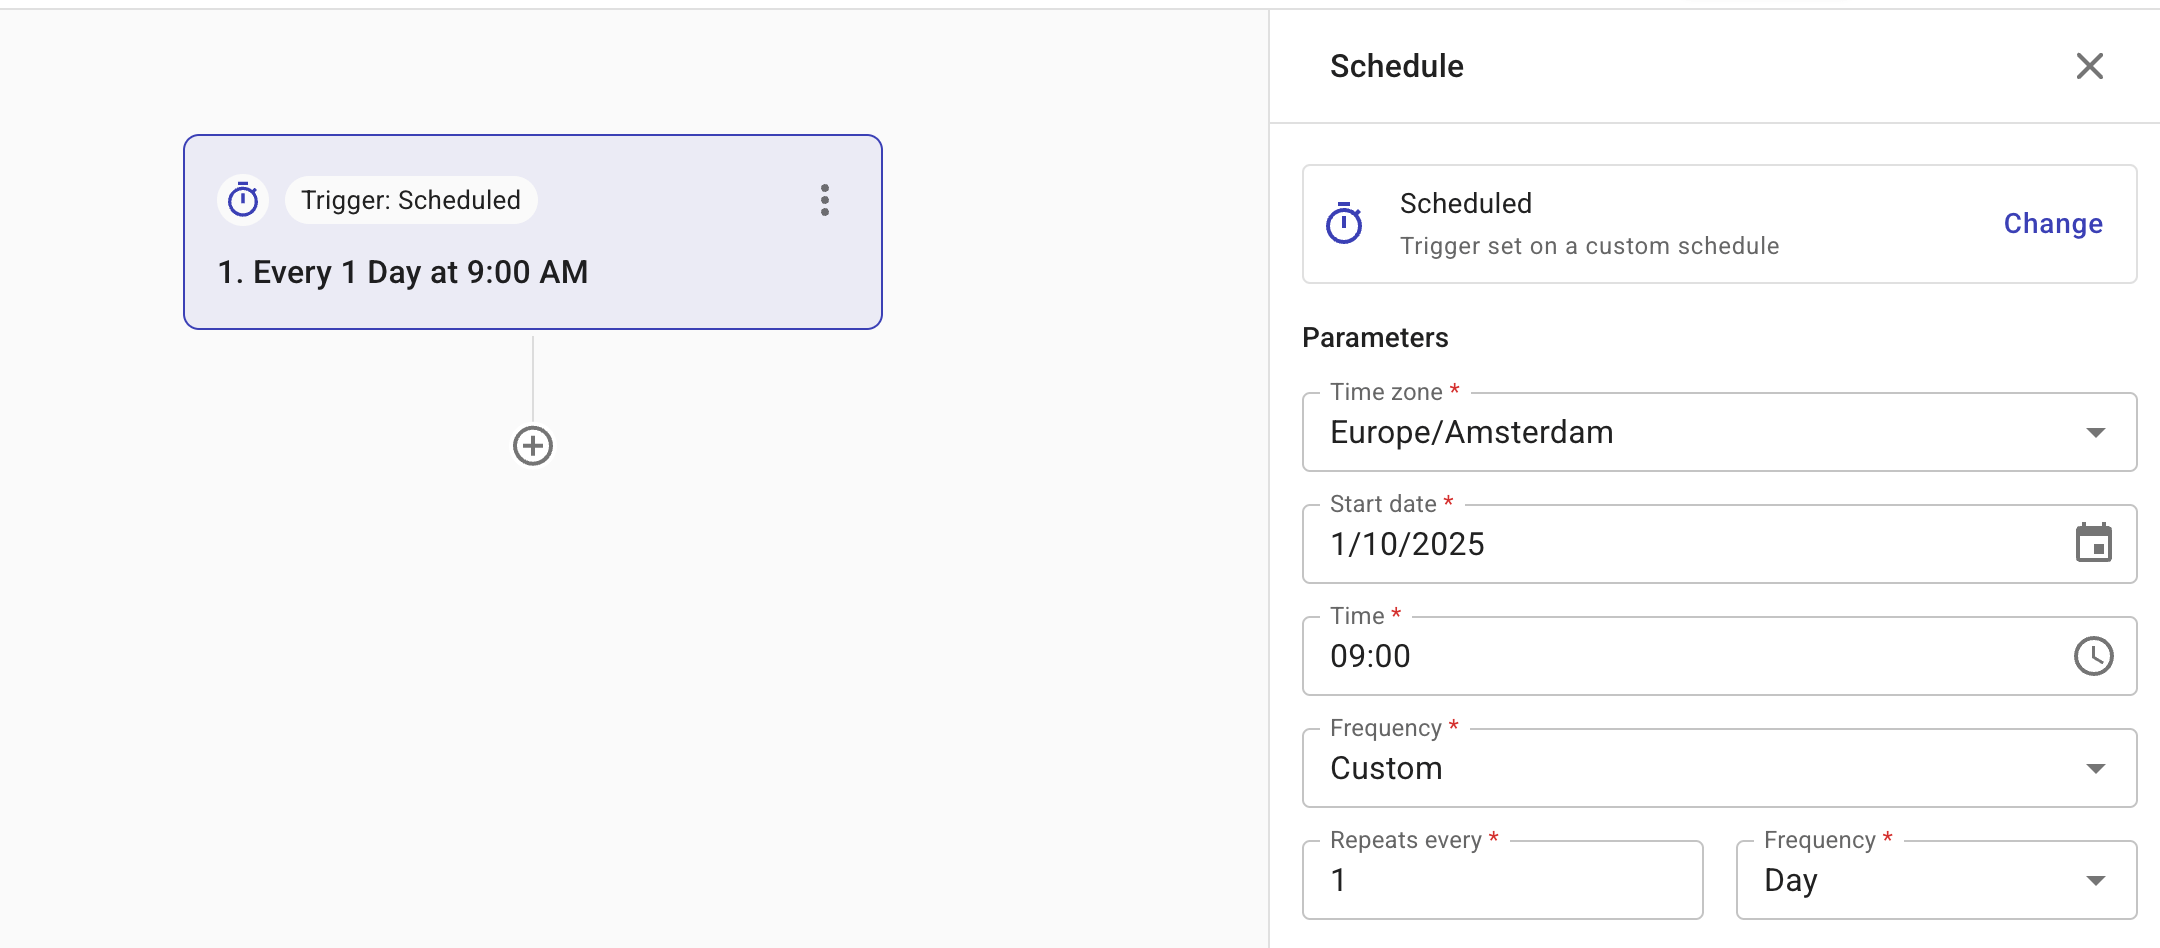
Task: Open the Time zone dropdown showing Europe/Amsterdam
Action: tap(1700, 432)
